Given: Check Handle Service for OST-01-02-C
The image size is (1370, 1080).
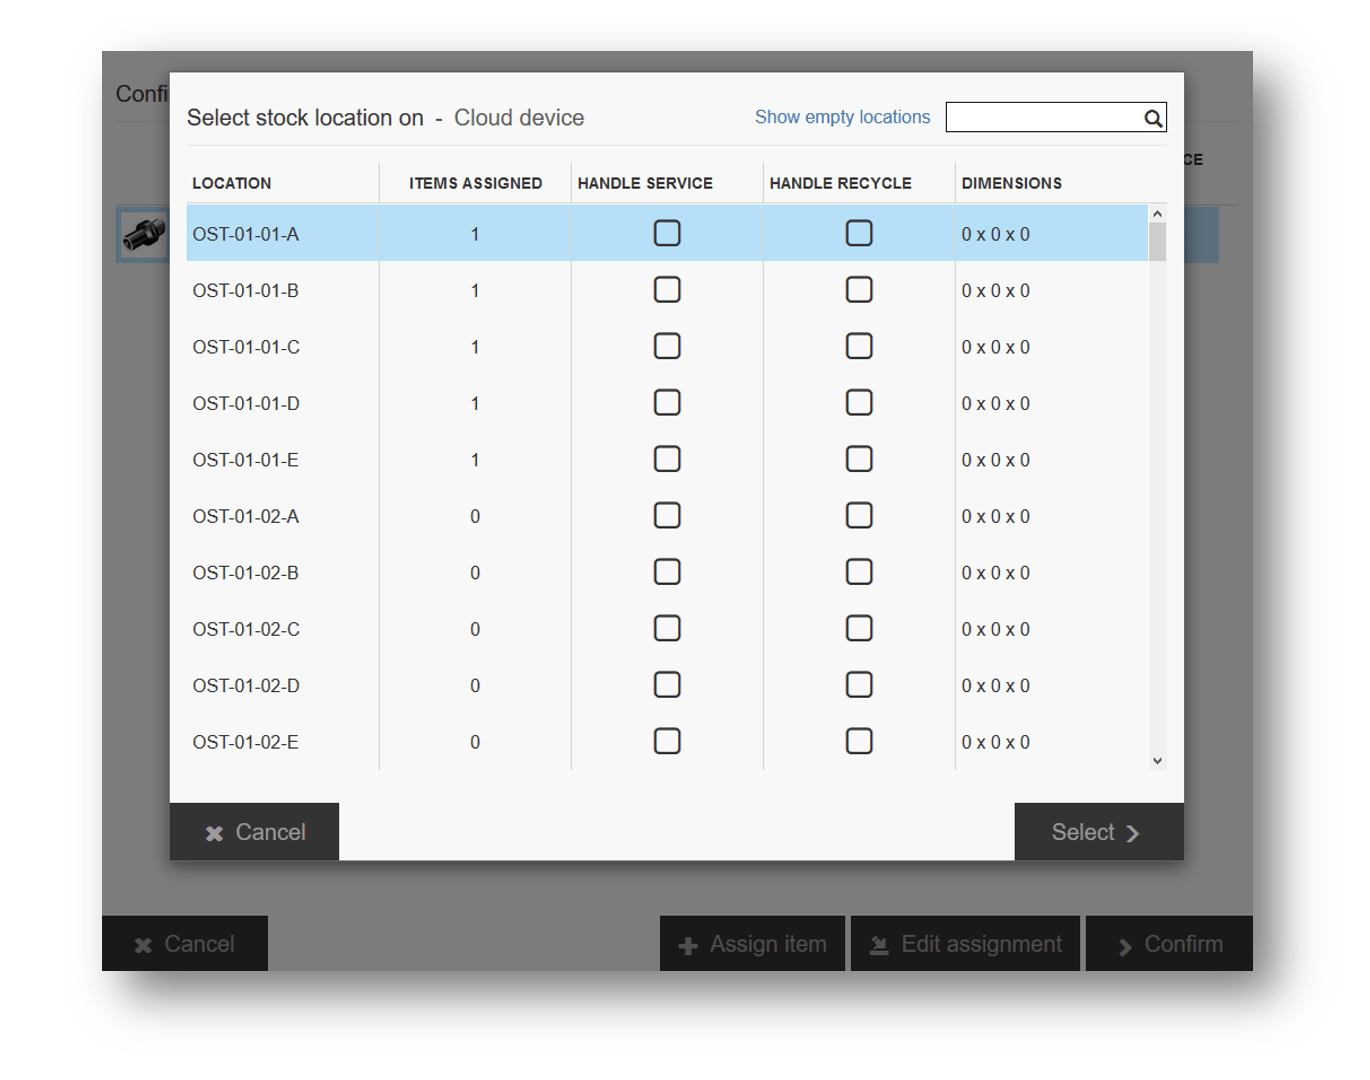Looking at the screenshot, I should (x=667, y=628).
